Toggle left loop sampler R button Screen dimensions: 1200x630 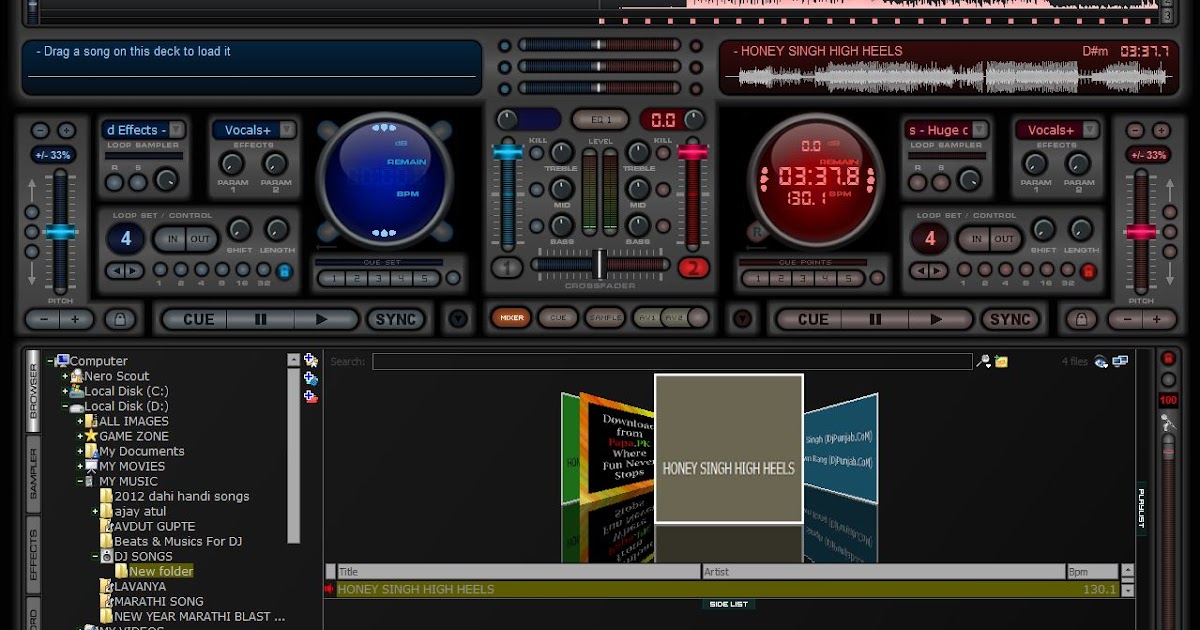point(115,182)
